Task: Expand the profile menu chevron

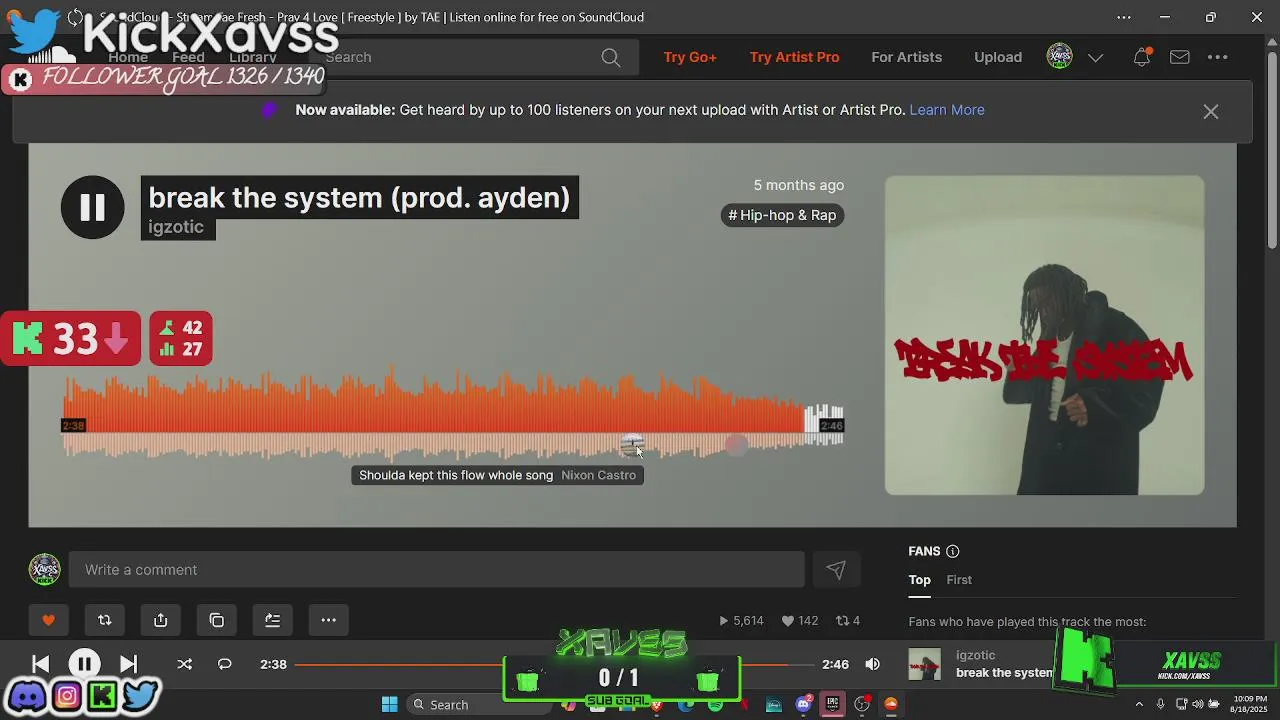Action: click(1096, 58)
